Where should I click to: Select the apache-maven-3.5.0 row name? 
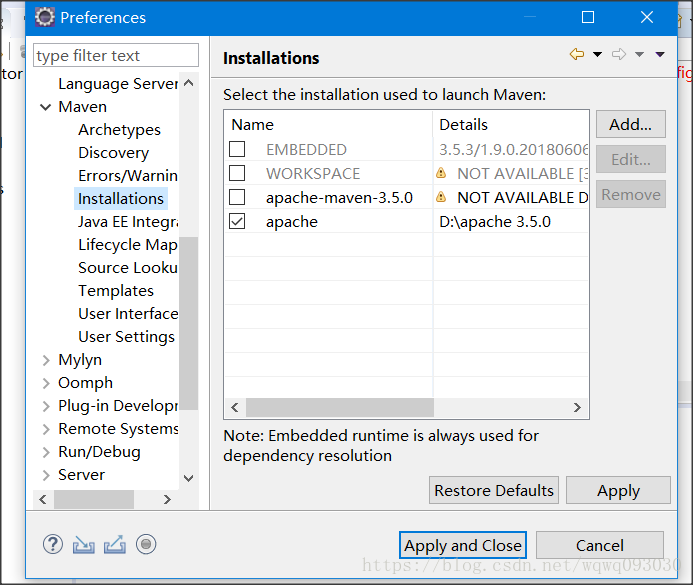(x=339, y=198)
